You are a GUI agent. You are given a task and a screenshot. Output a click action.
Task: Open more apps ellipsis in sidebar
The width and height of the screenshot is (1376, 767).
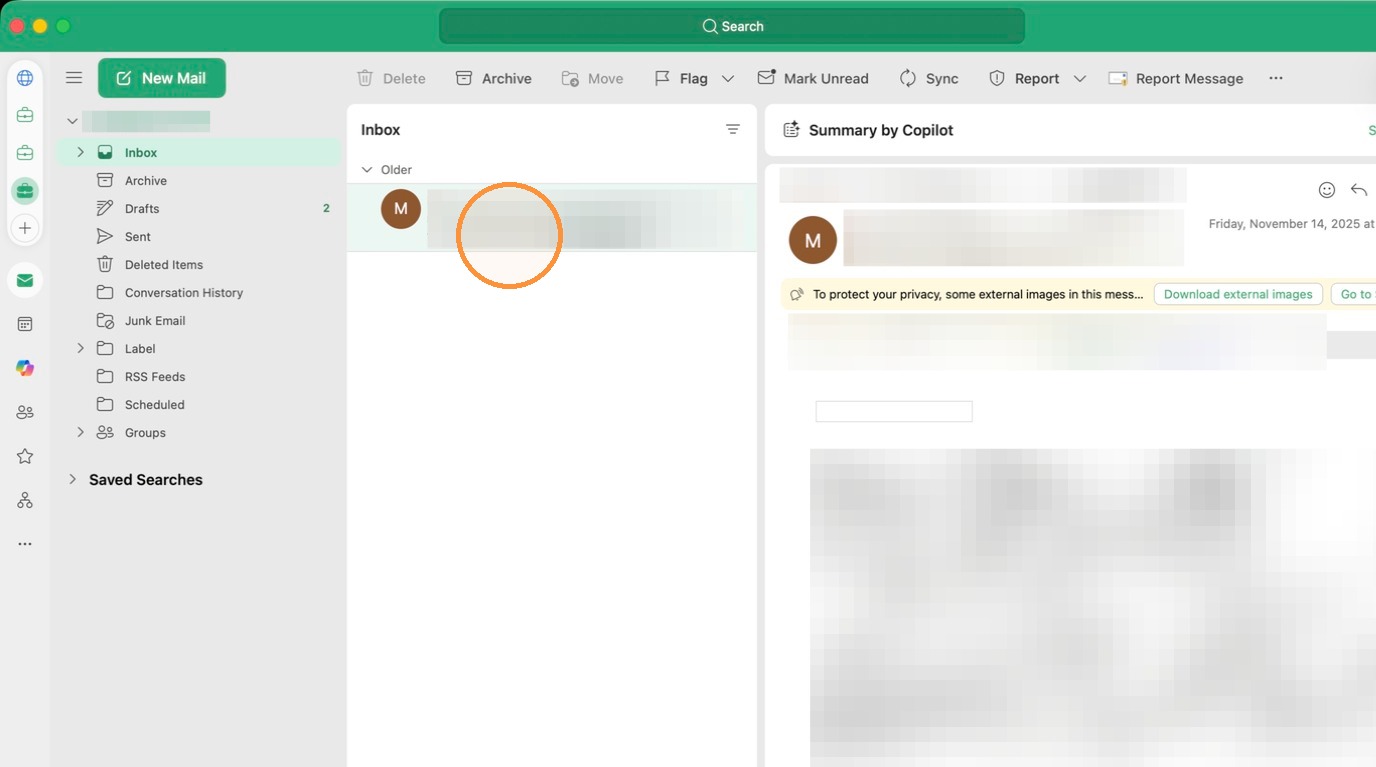25,544
